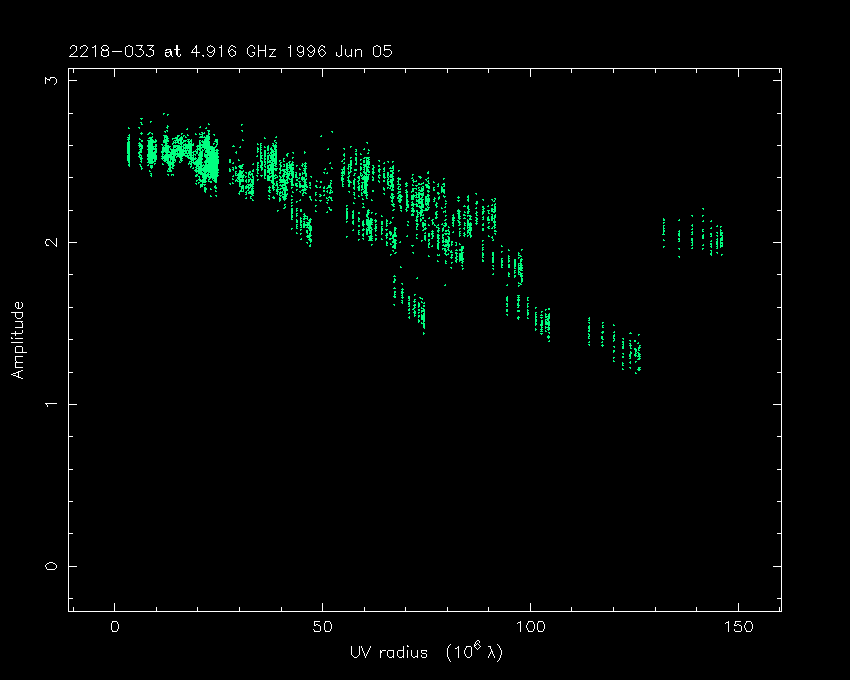Click the y-axis tick label '1'
This screenshot has height=680, width=850.
[54, 404]
